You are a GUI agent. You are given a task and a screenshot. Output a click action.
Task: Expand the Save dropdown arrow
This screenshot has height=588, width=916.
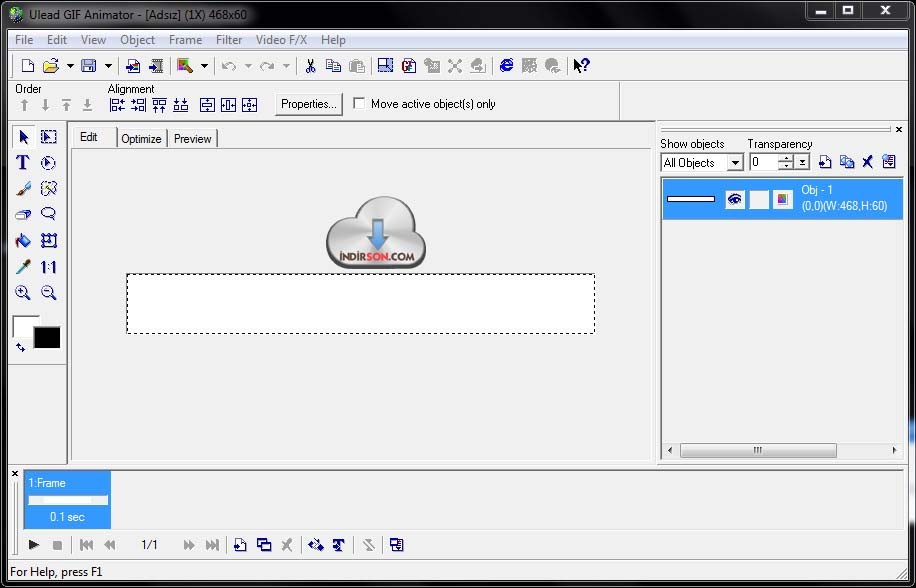tap(108, 66)
